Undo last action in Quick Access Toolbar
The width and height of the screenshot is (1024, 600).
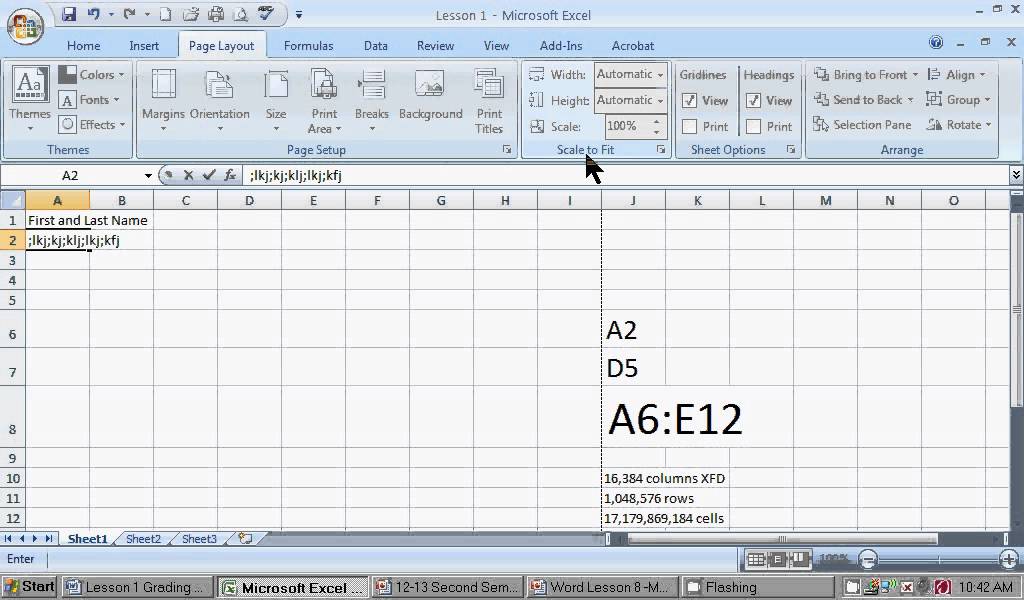(x=93, y=14)
